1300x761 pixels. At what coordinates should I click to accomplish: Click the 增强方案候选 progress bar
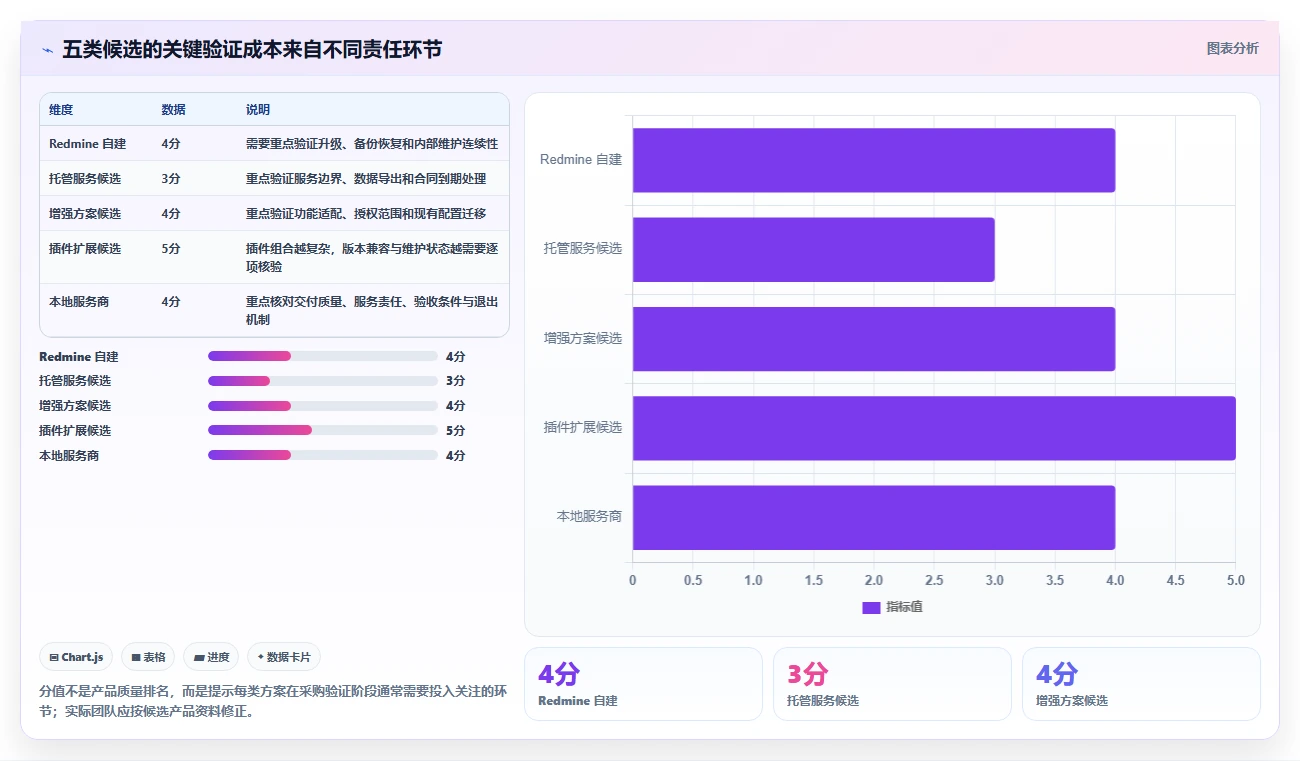(x=323, y=406)
